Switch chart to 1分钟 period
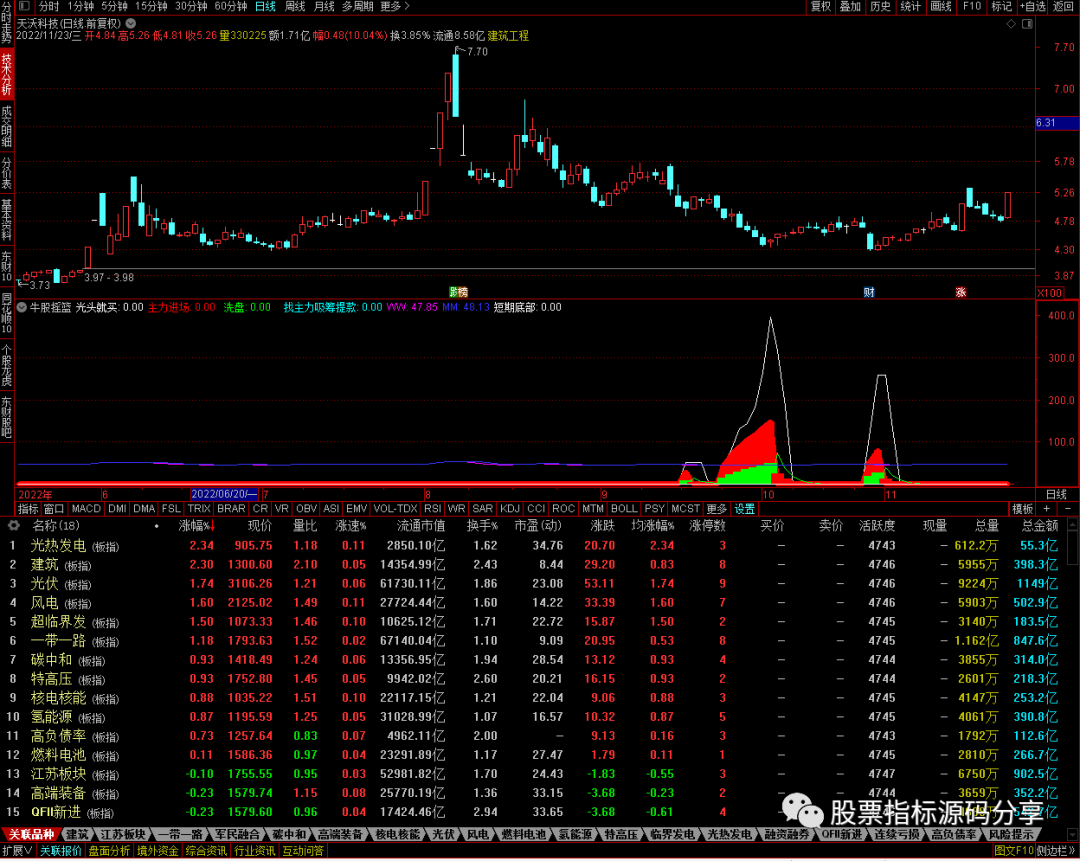 coord(81,6)
